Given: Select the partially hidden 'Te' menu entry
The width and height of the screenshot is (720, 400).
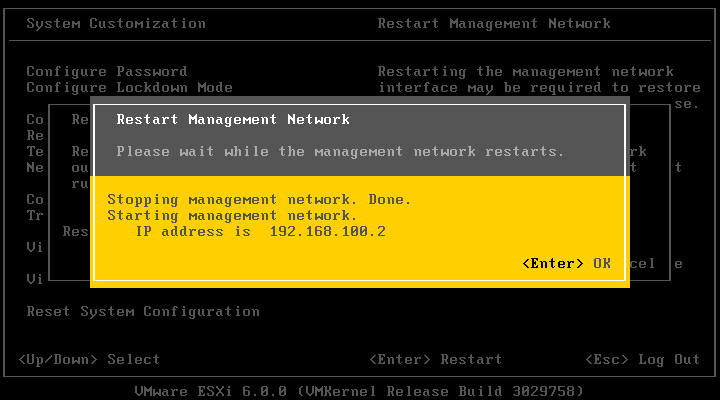Looking at the screenshot, I should point(35,152).
